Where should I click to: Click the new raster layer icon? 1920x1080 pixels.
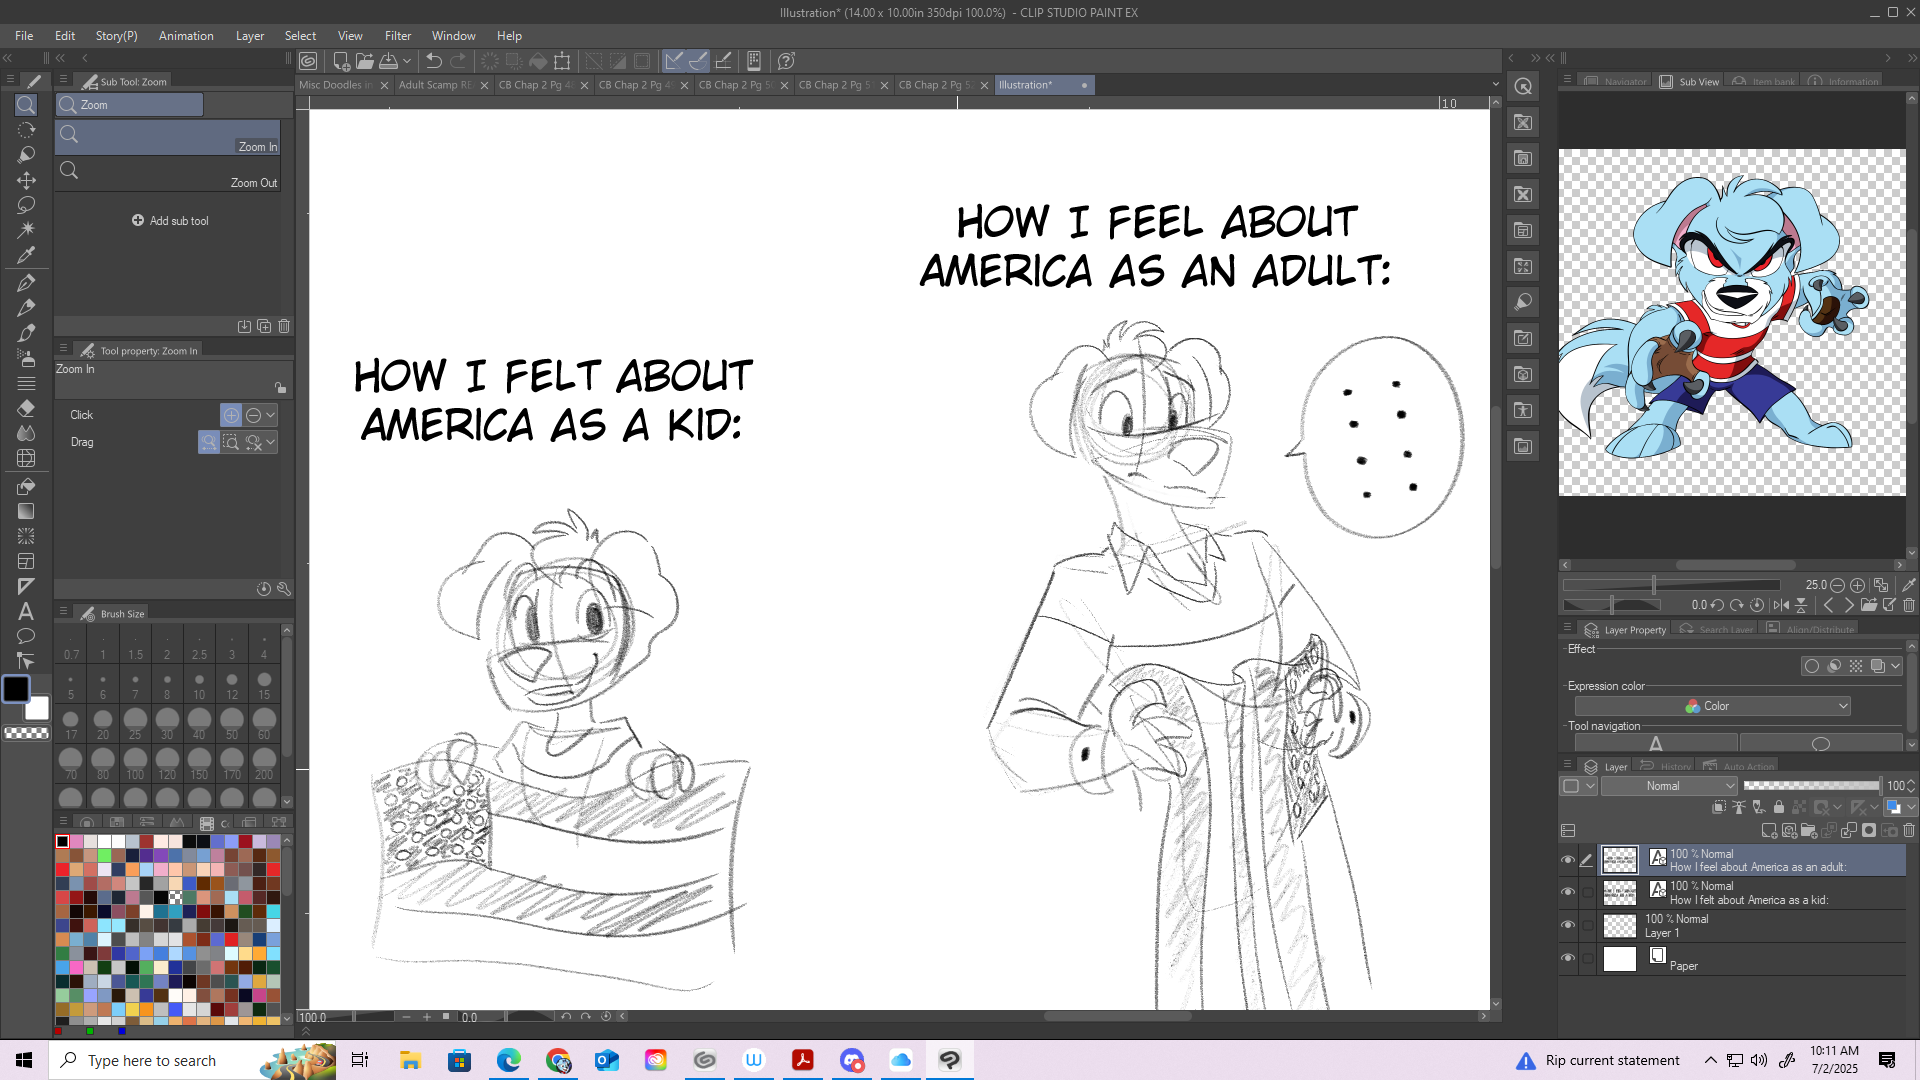[1769, 830]
